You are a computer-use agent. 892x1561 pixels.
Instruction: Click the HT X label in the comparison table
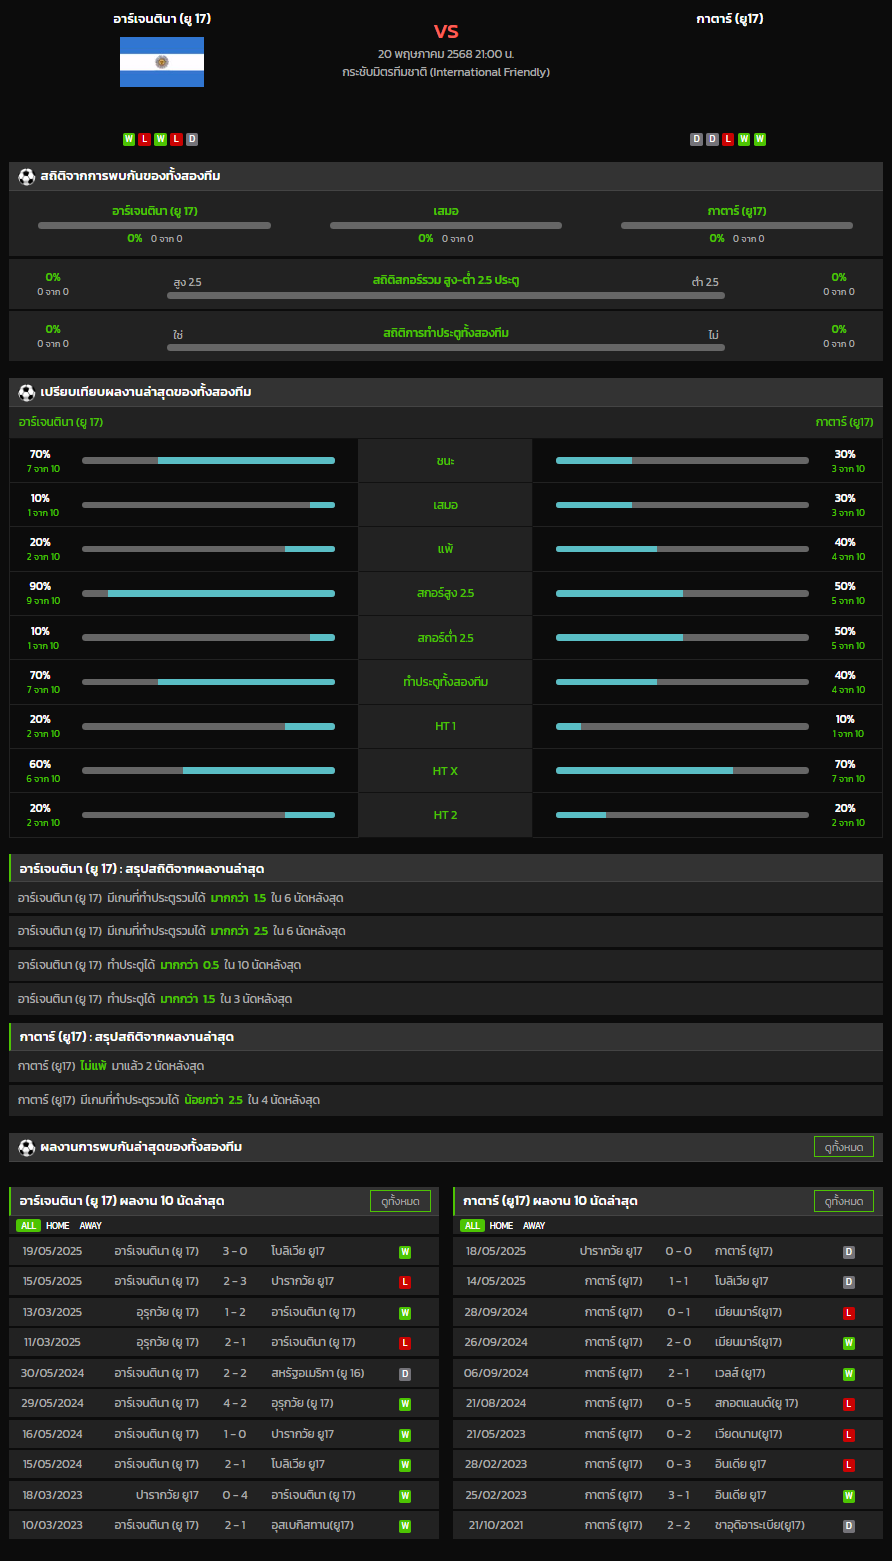(x=446, y=771)
